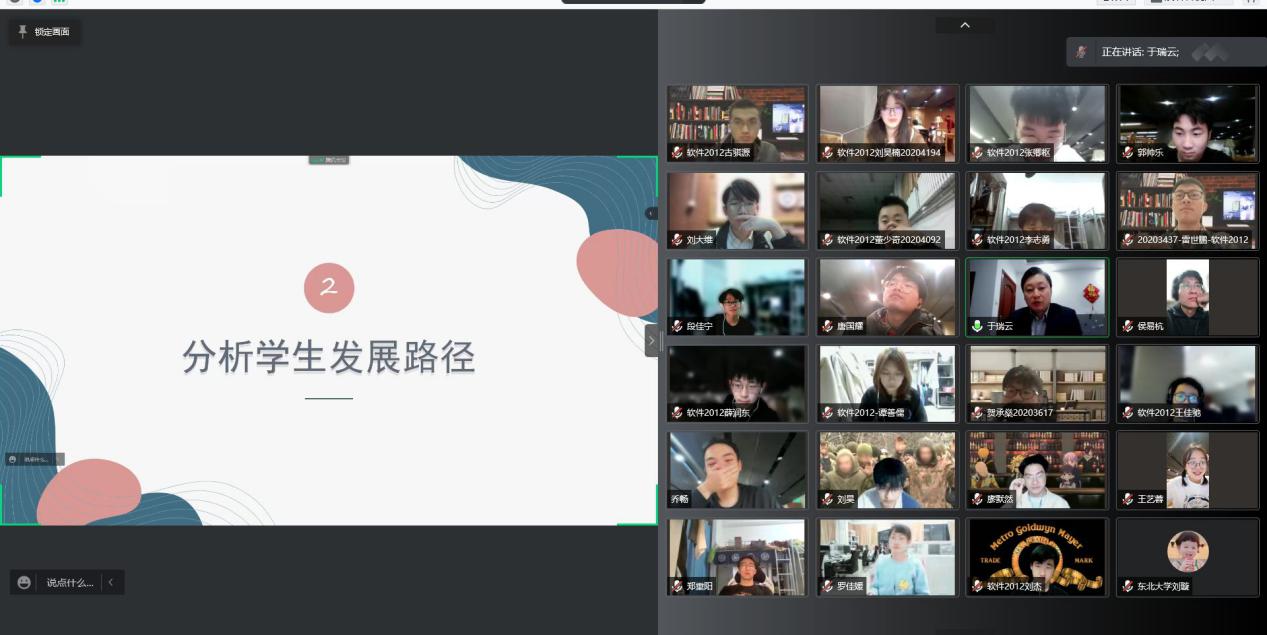Viewport: 1267px width, 635px height.
Task: Click the 说点什么... chat input field
Action: (69, 582)
